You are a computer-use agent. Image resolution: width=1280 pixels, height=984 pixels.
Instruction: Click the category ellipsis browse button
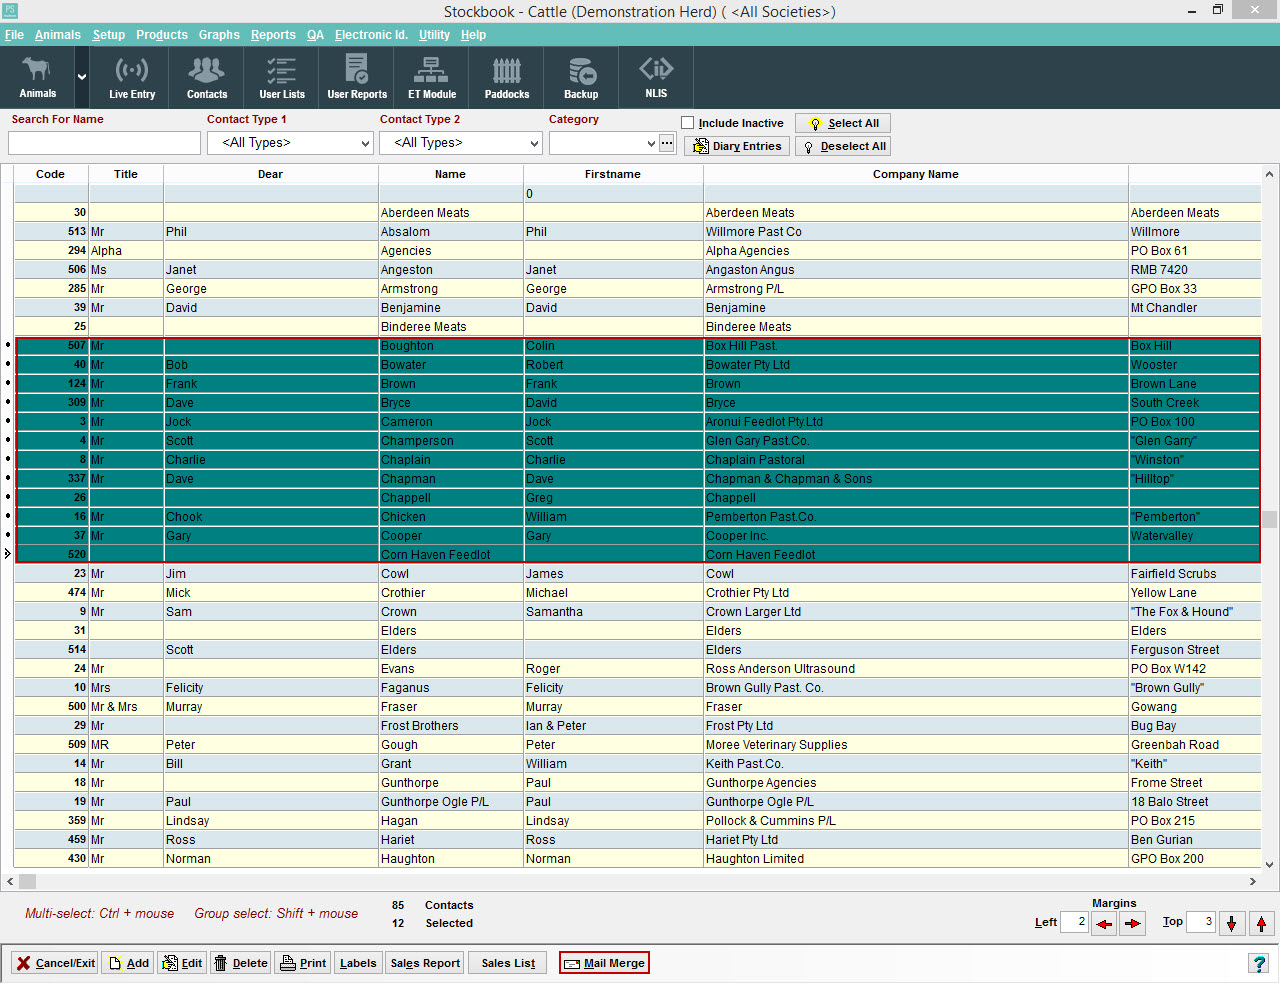[x=667, y=143]
